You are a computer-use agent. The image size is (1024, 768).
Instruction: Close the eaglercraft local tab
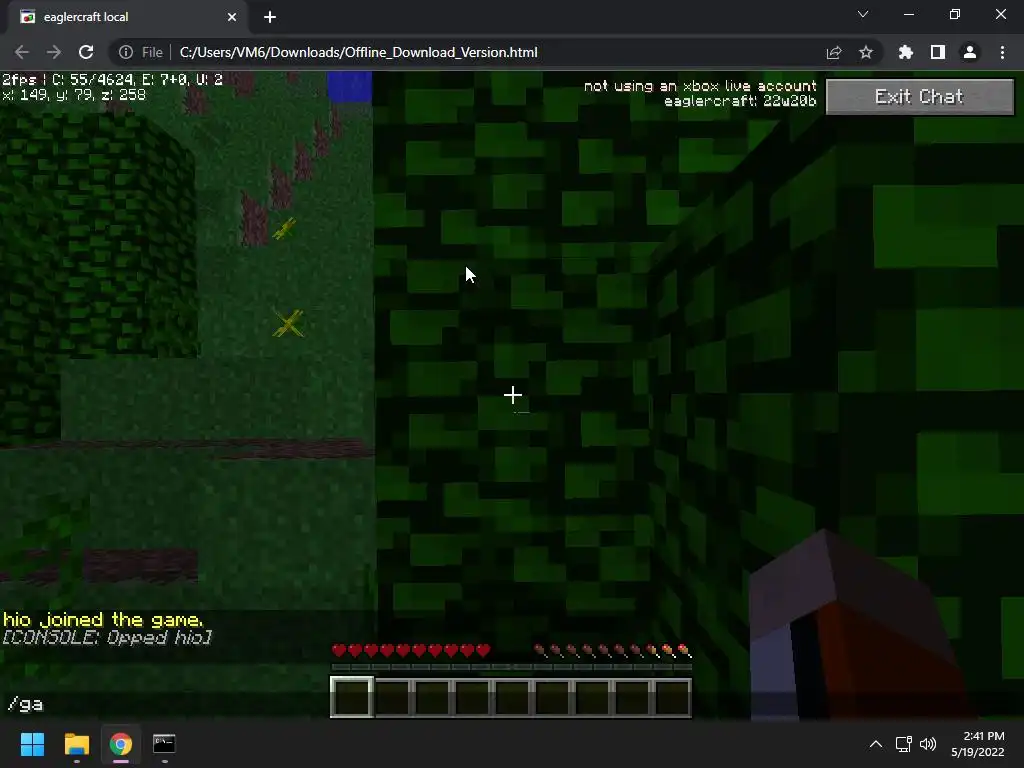tap(232, 18)
